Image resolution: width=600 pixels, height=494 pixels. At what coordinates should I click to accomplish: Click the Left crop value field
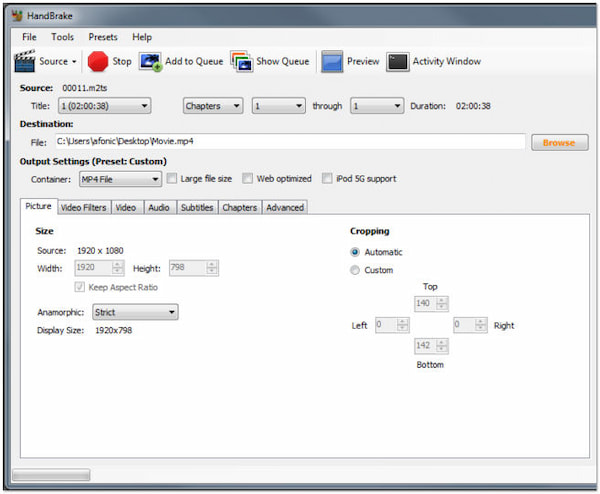pyautogui.click(x=386, y=325)
